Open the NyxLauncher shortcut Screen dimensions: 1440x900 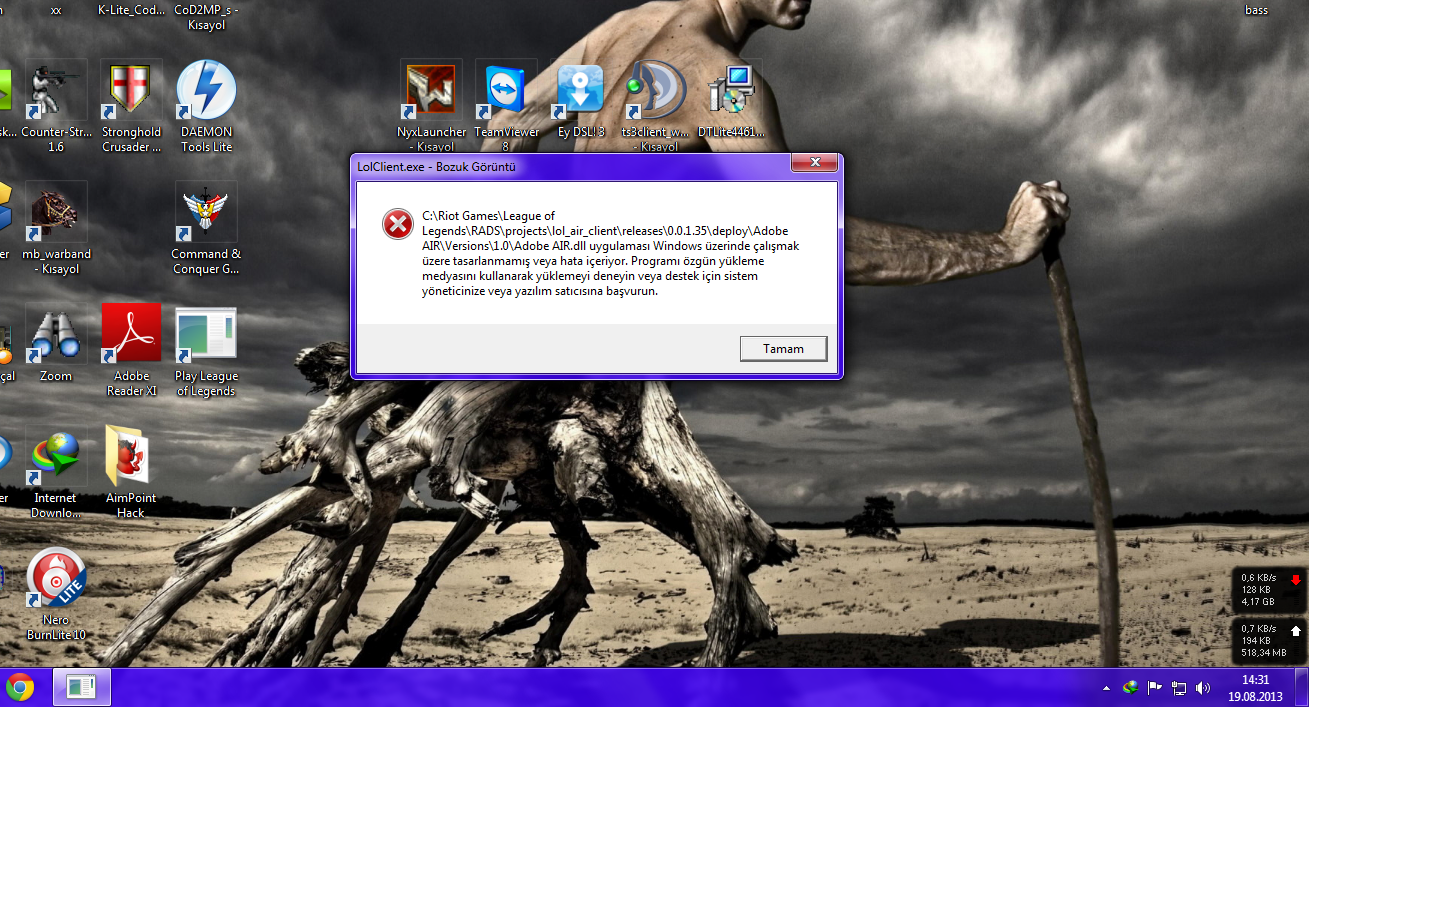[x=431, y=106]
